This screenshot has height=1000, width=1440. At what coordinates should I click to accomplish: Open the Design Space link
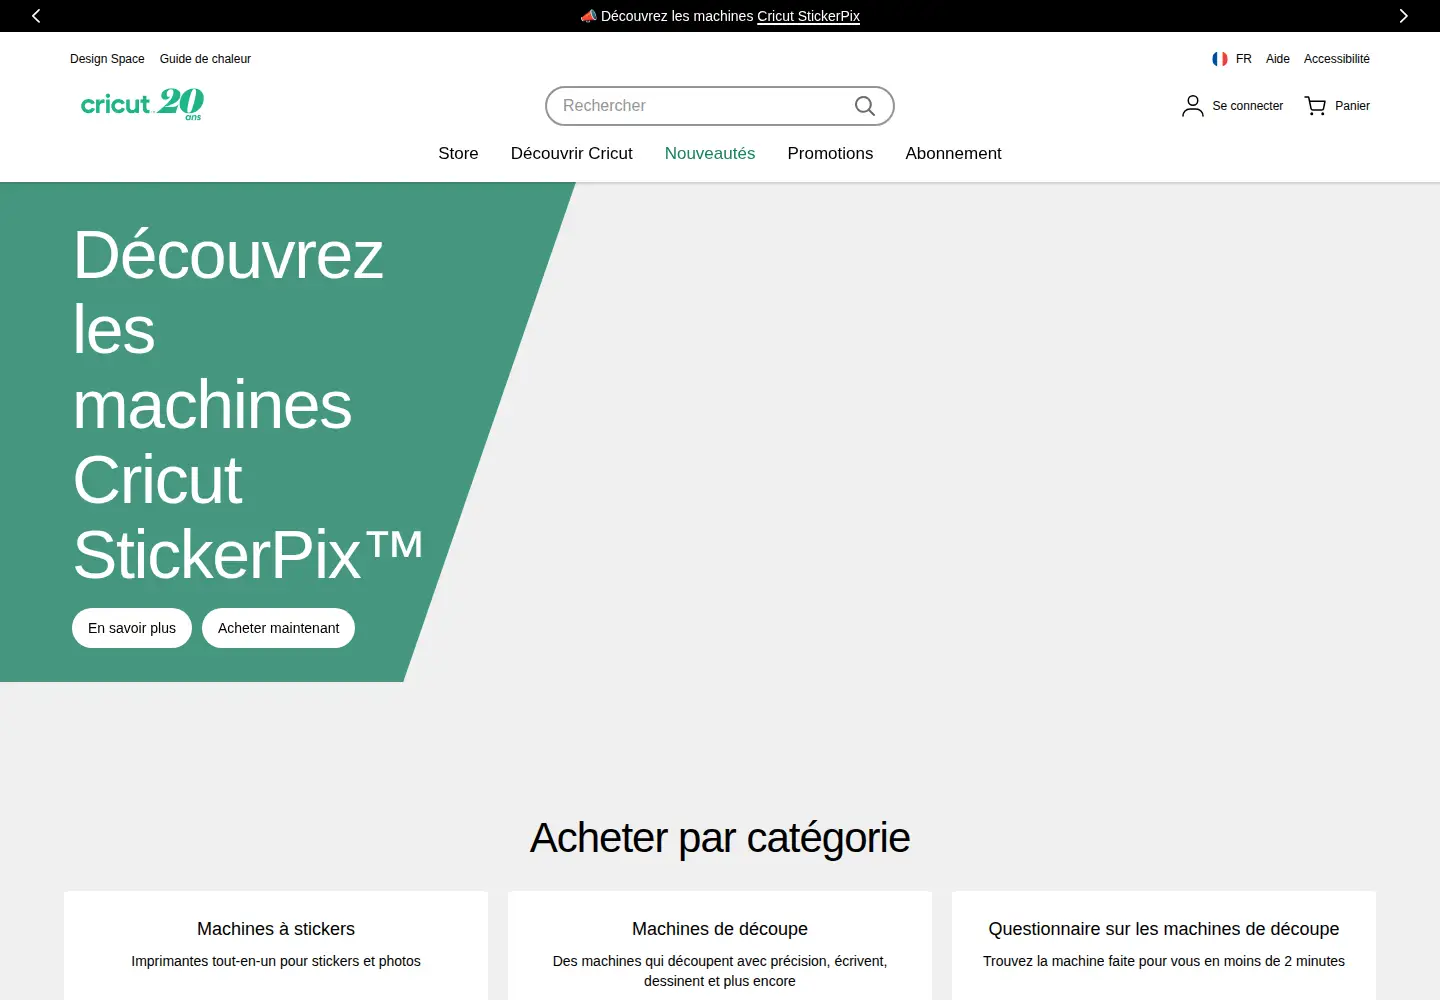pyautogui.click(x=107, y=59)
